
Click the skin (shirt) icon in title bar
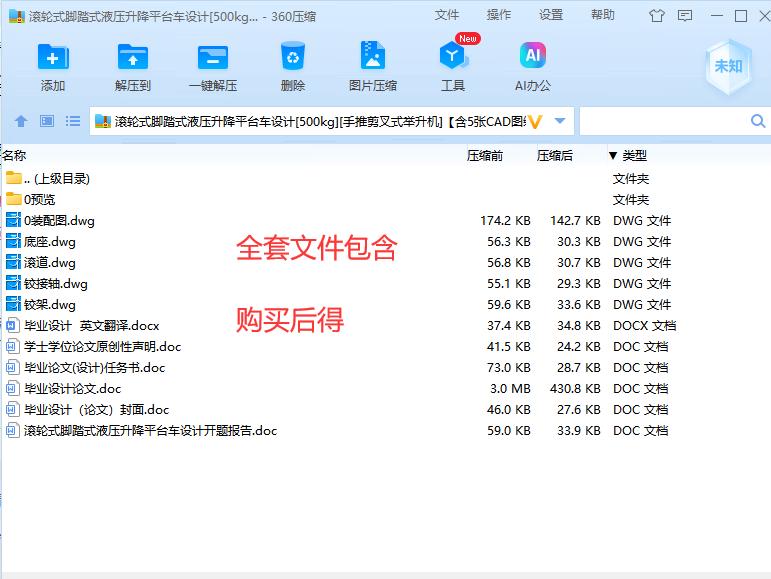(656, 16)
